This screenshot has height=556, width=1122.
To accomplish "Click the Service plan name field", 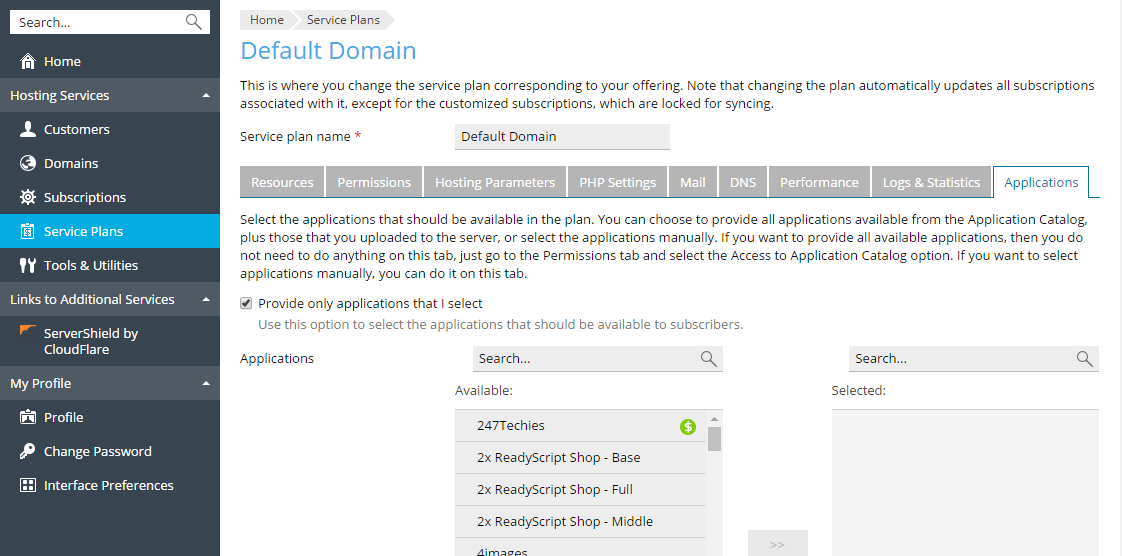I will pyautogui.click(x=562, y=137).
